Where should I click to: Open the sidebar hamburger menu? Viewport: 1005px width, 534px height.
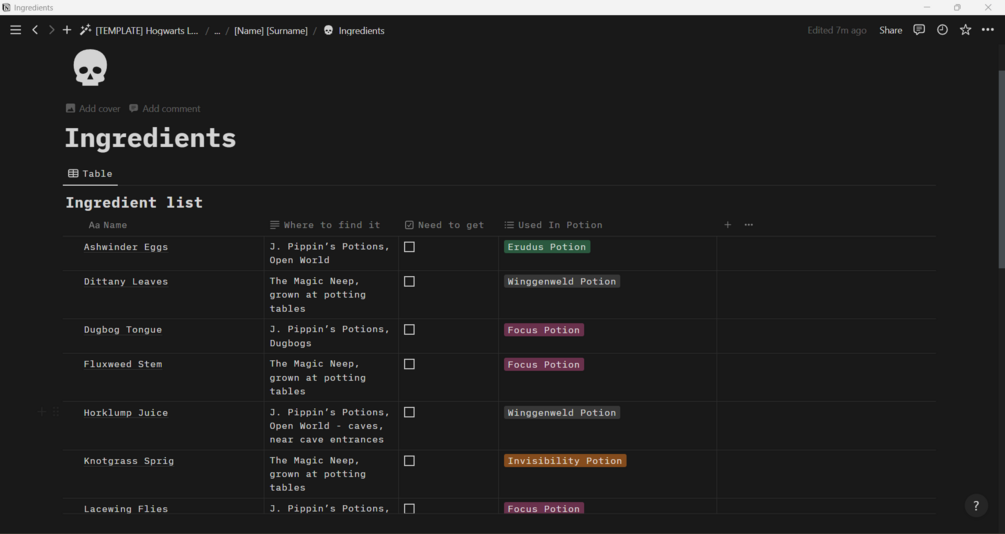click(x=15, y=30)
